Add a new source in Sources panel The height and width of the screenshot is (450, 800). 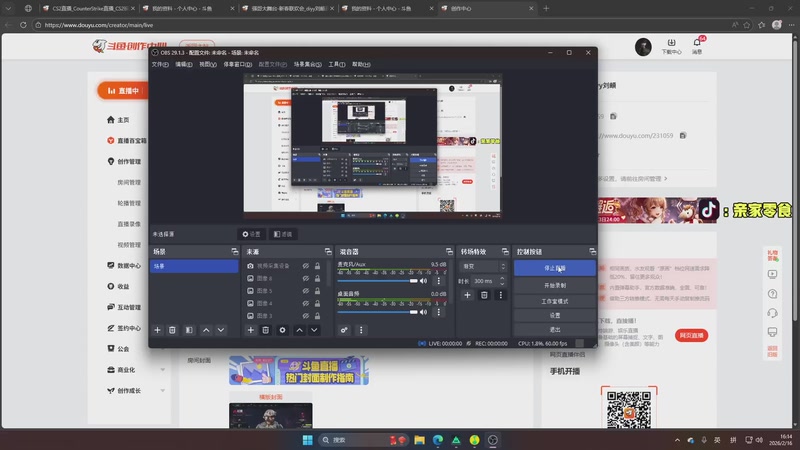point(251,330)
